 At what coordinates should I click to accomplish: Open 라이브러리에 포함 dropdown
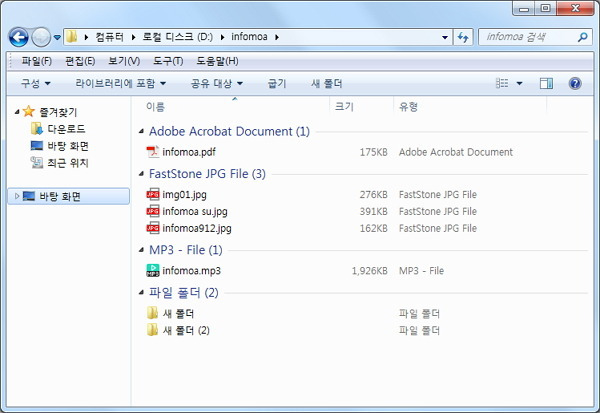(121, 83)
